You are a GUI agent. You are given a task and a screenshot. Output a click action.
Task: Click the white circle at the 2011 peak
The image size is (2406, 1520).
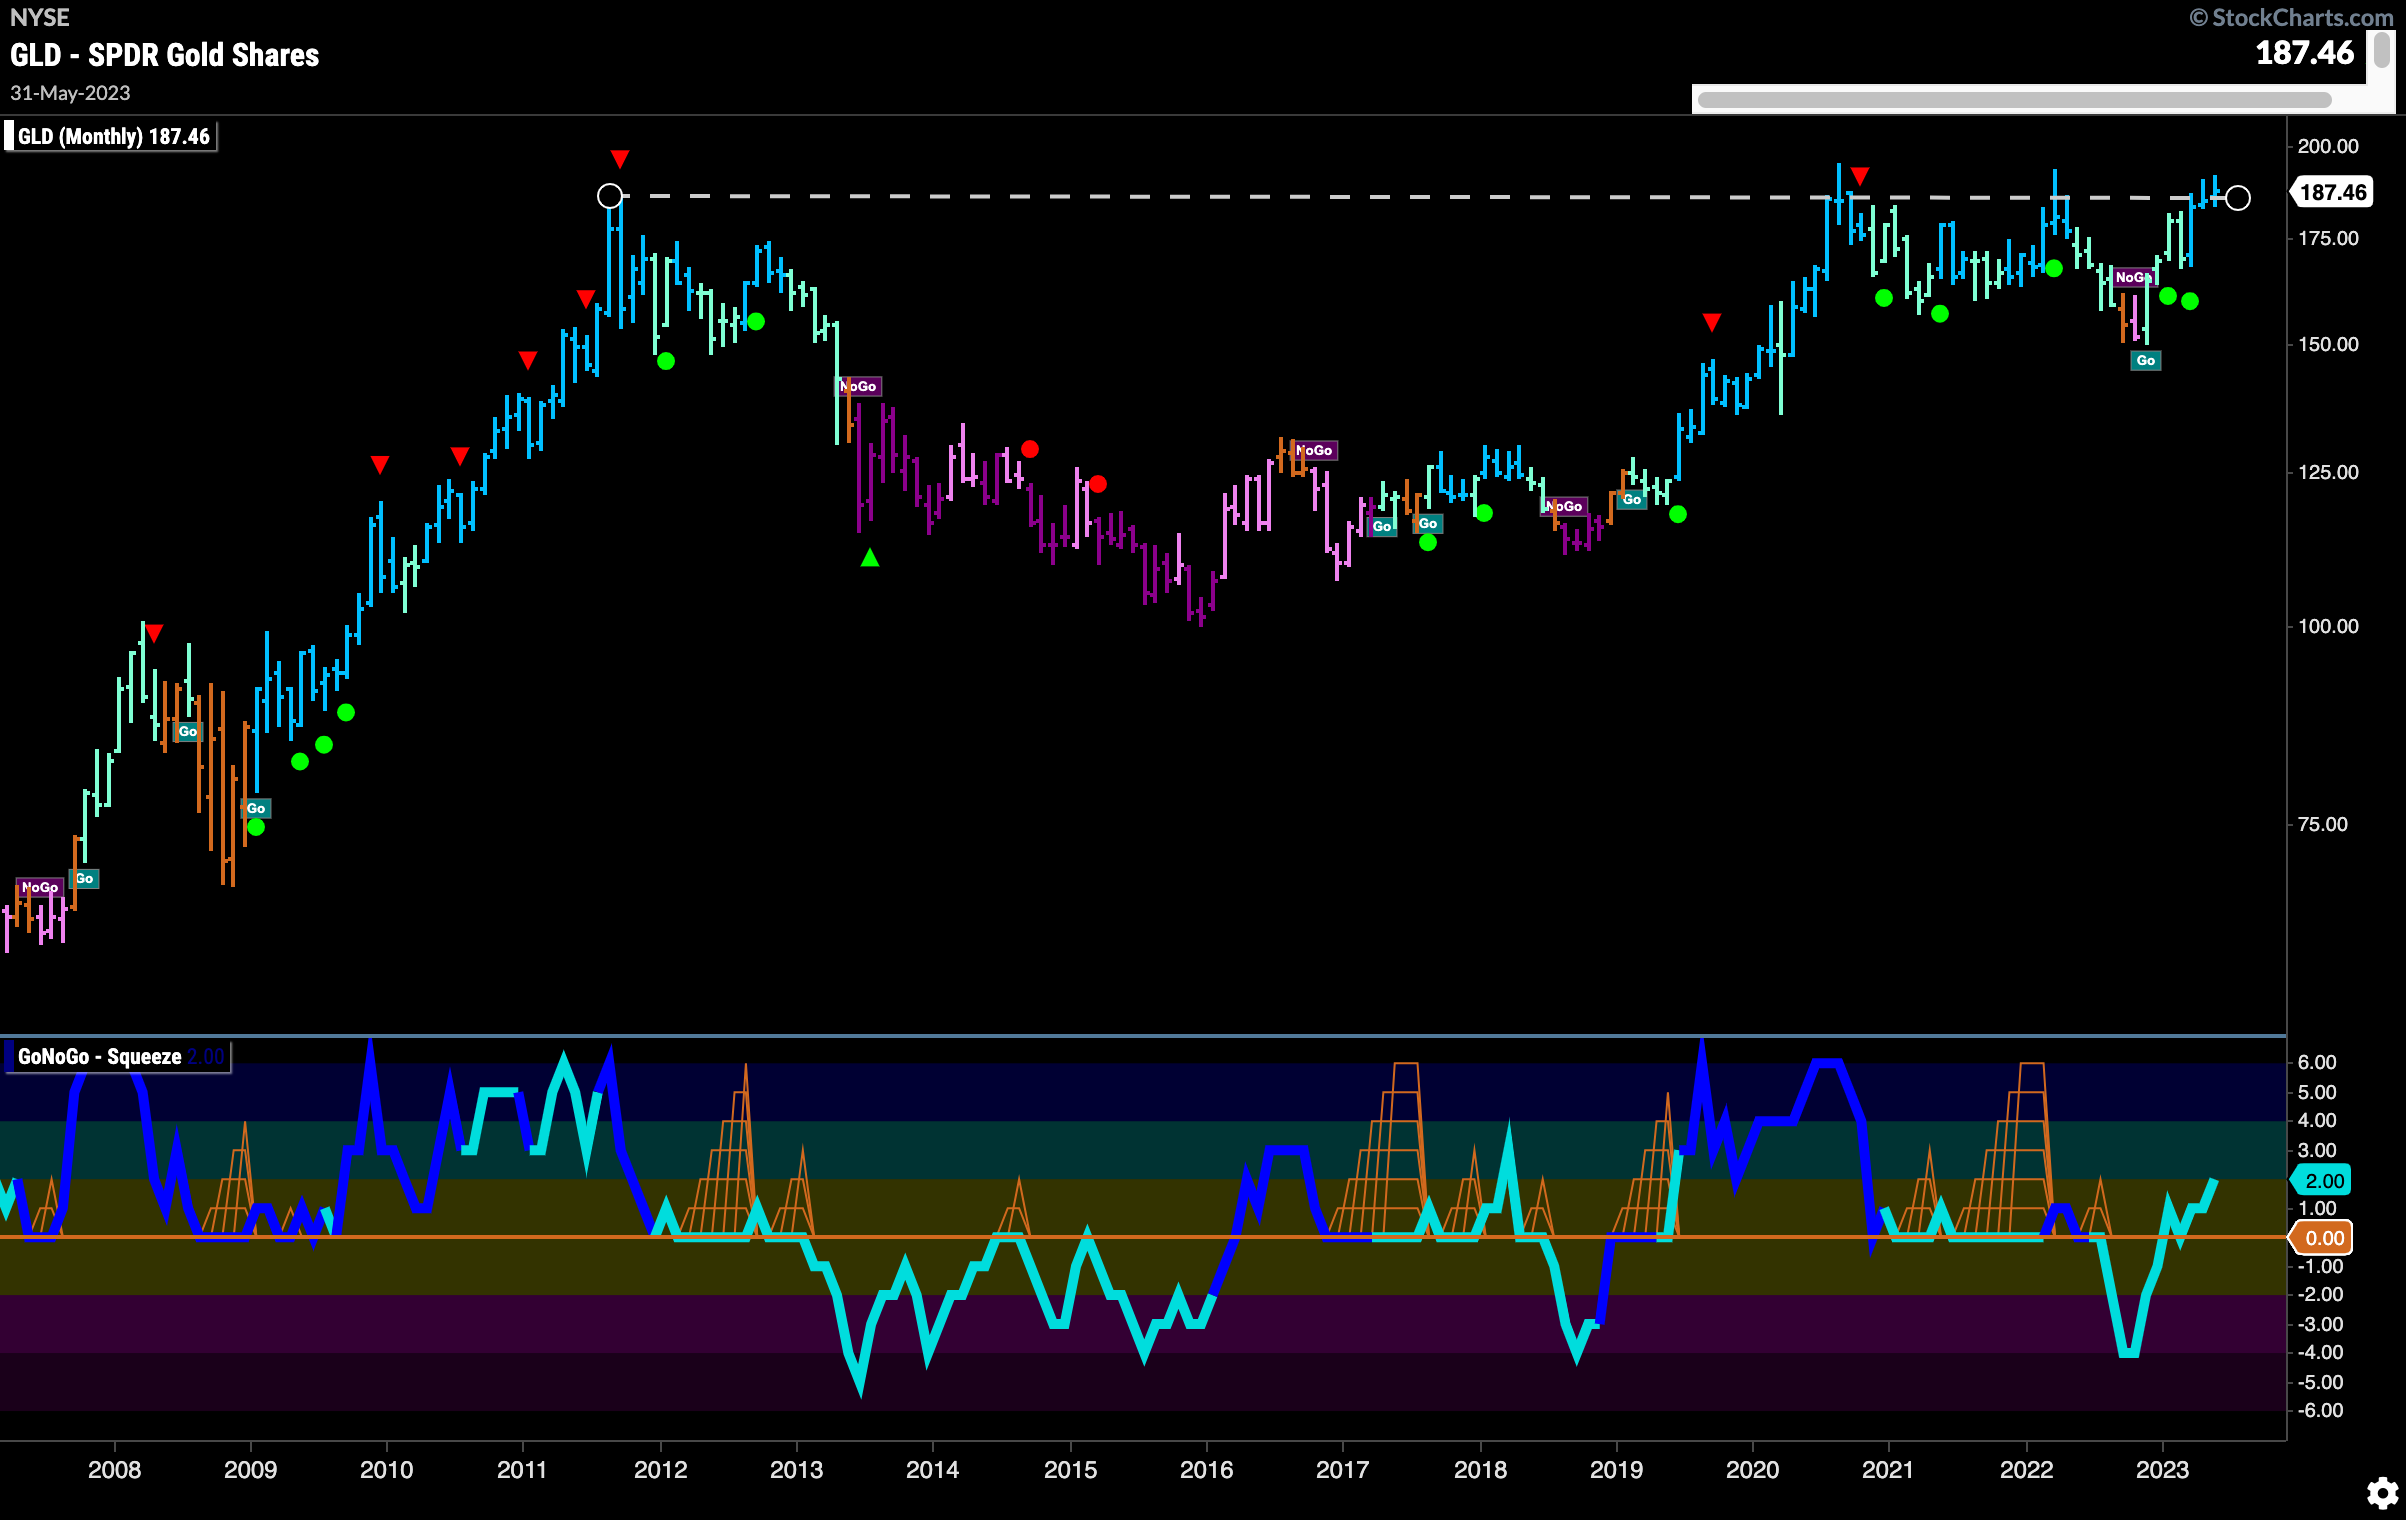click(x=609, y=196)
